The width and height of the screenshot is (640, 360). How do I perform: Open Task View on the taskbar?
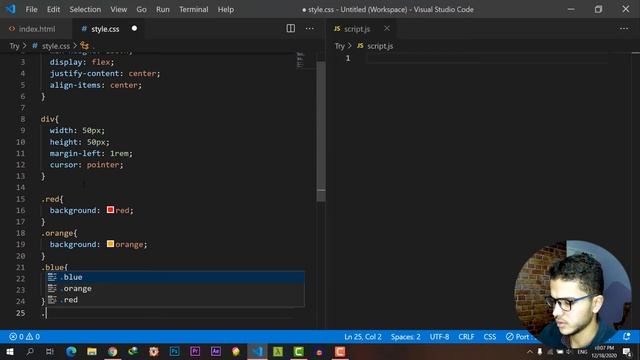(x=50, y=351)
